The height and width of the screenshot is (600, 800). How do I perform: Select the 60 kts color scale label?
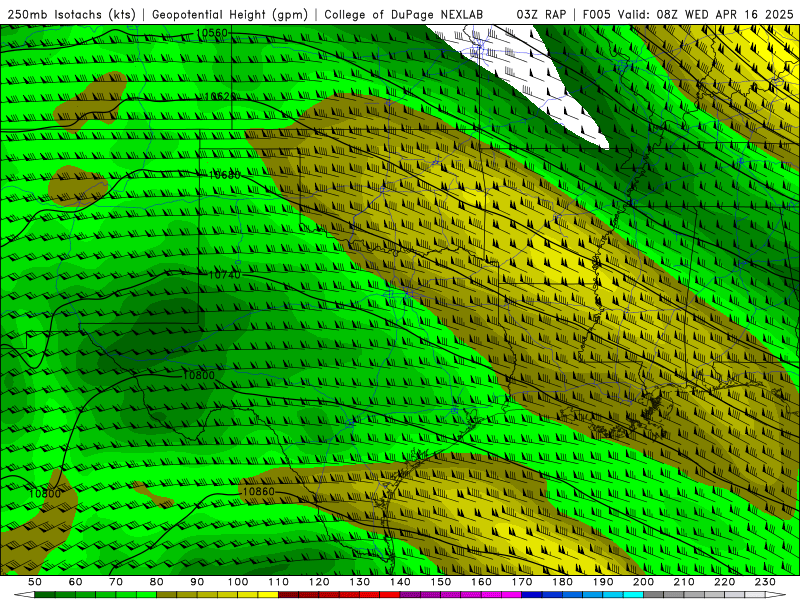76,582
